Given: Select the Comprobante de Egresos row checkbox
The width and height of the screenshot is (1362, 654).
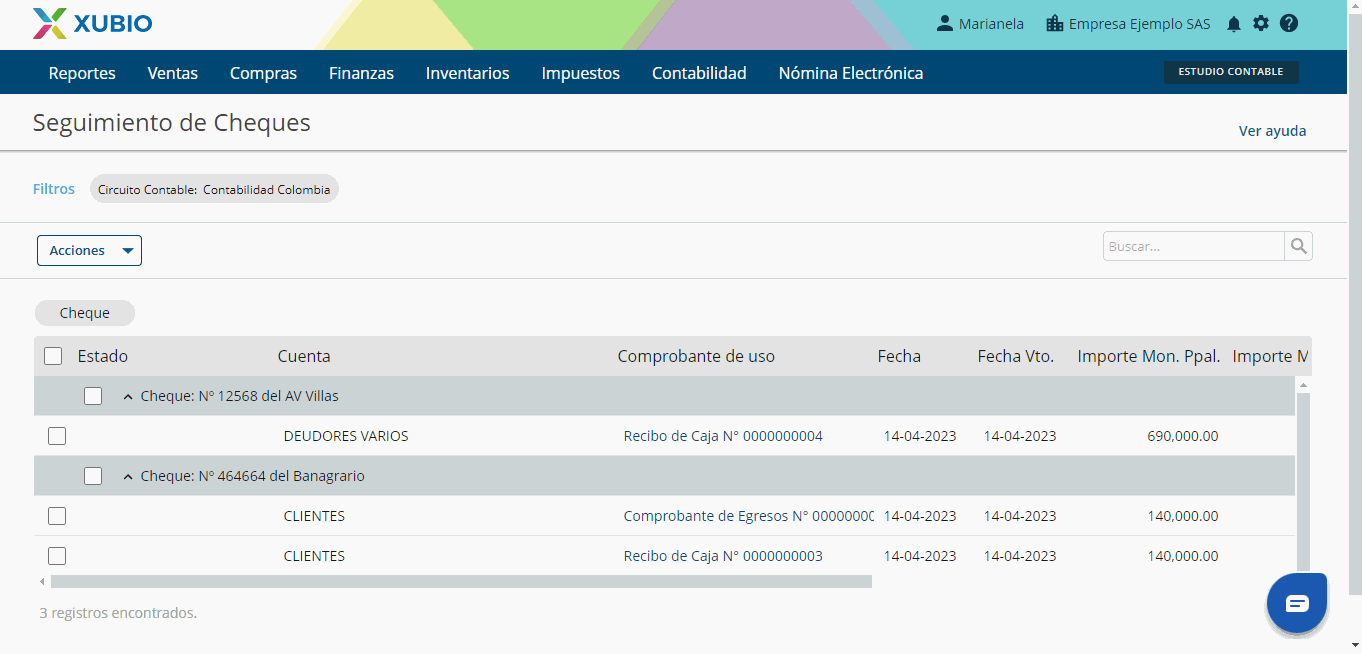Looking at the screenshot, I should 57,516.
